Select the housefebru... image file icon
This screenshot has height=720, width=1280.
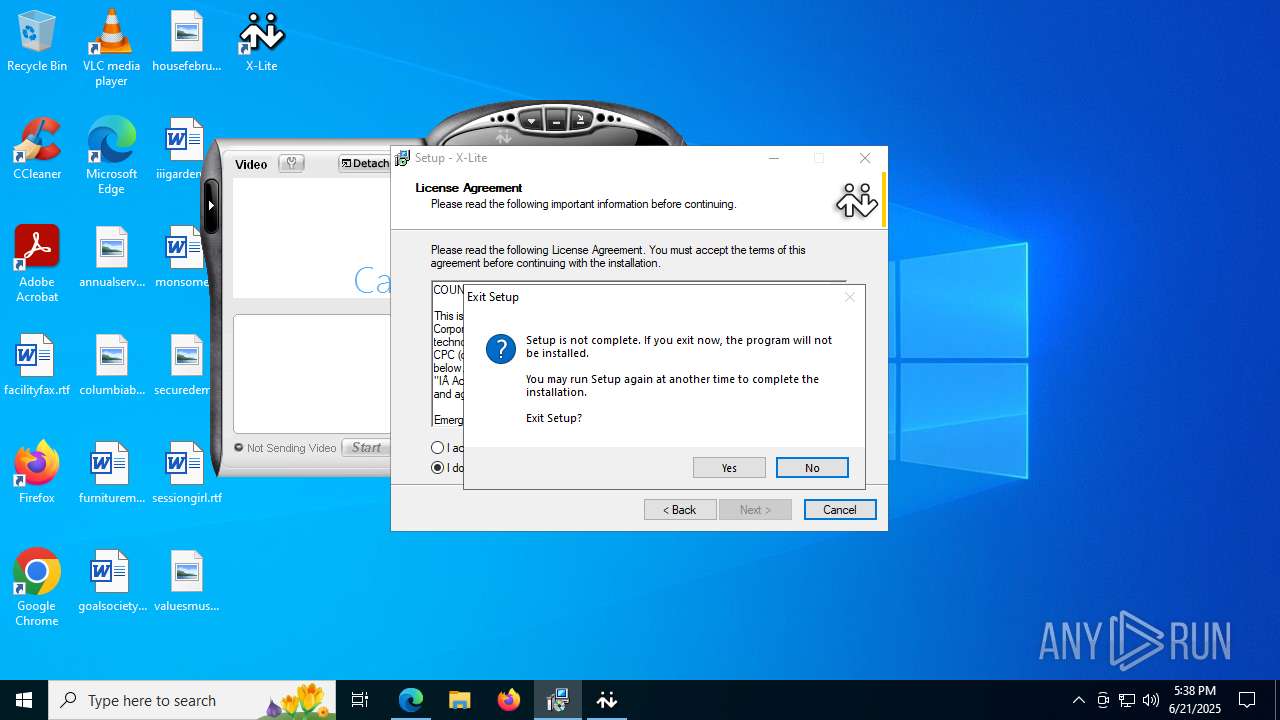pos(186,42)
